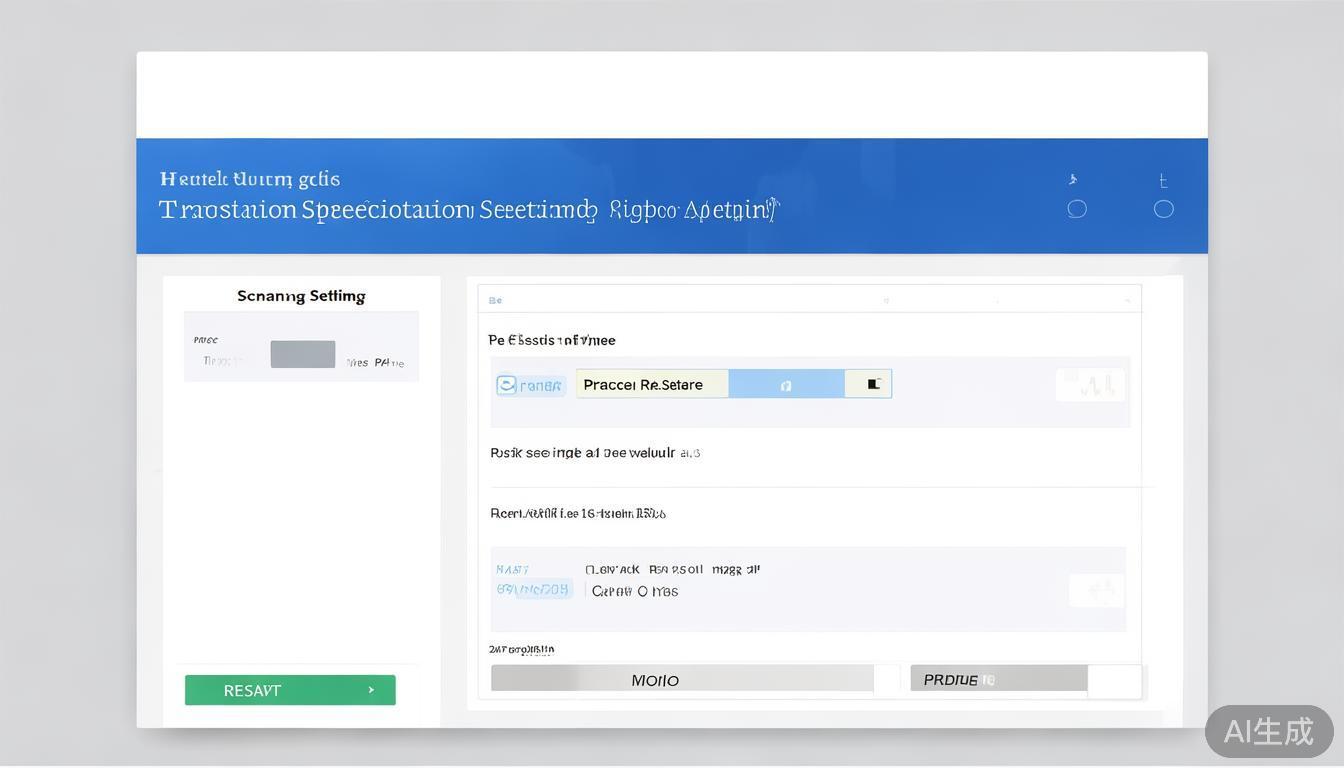Click the rightmost circle icon in blue header
This screenshot has height=768, width=1344.
click(1163, 209)
